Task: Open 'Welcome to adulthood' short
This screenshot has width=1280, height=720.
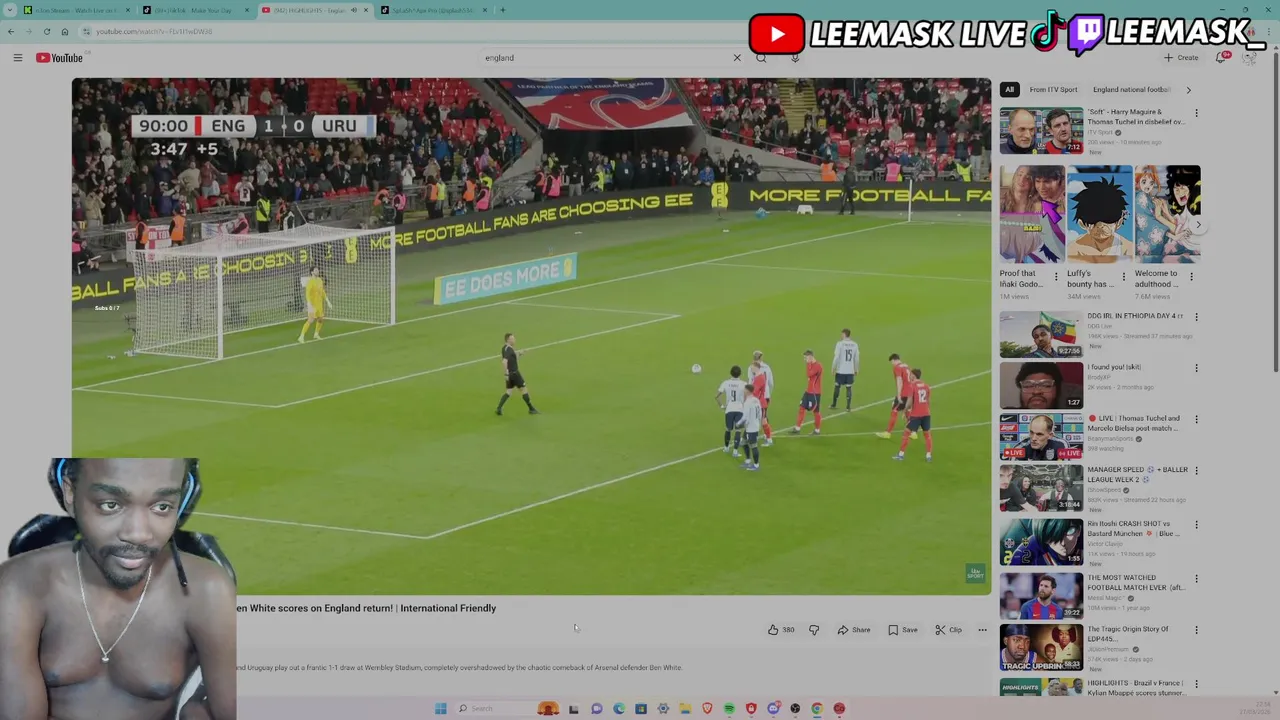Action: (x=1167, y=214)
